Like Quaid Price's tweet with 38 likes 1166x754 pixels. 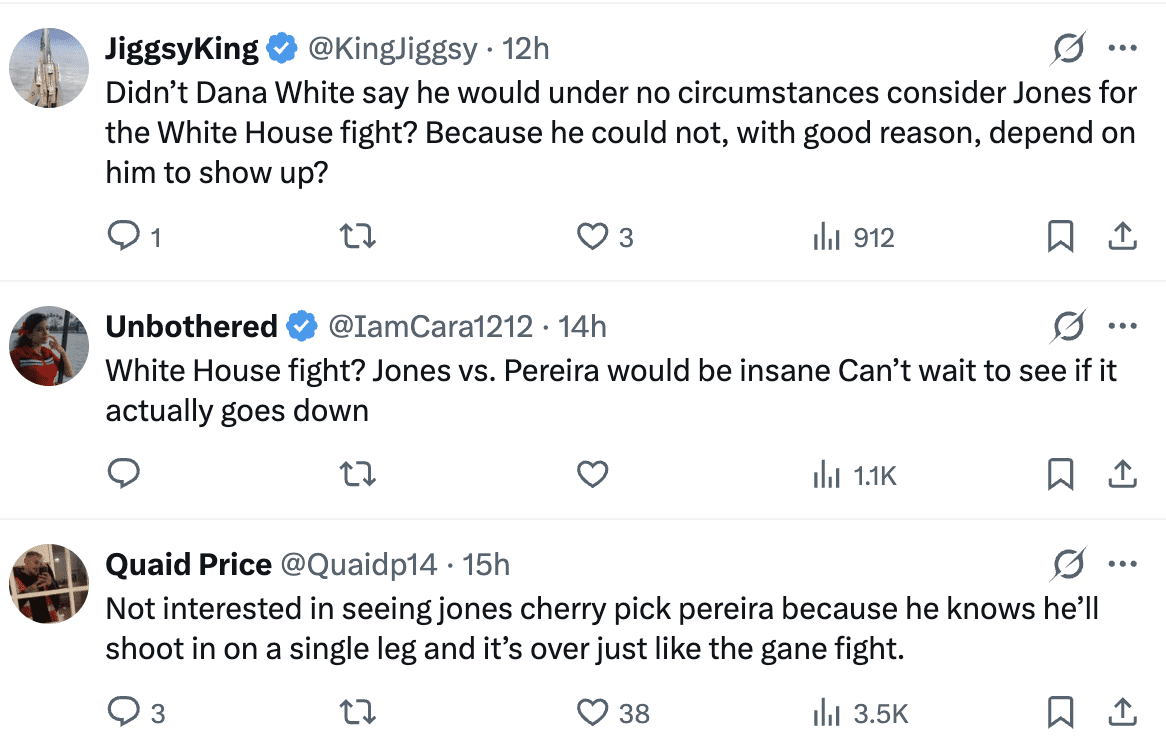tap(593, 712)
